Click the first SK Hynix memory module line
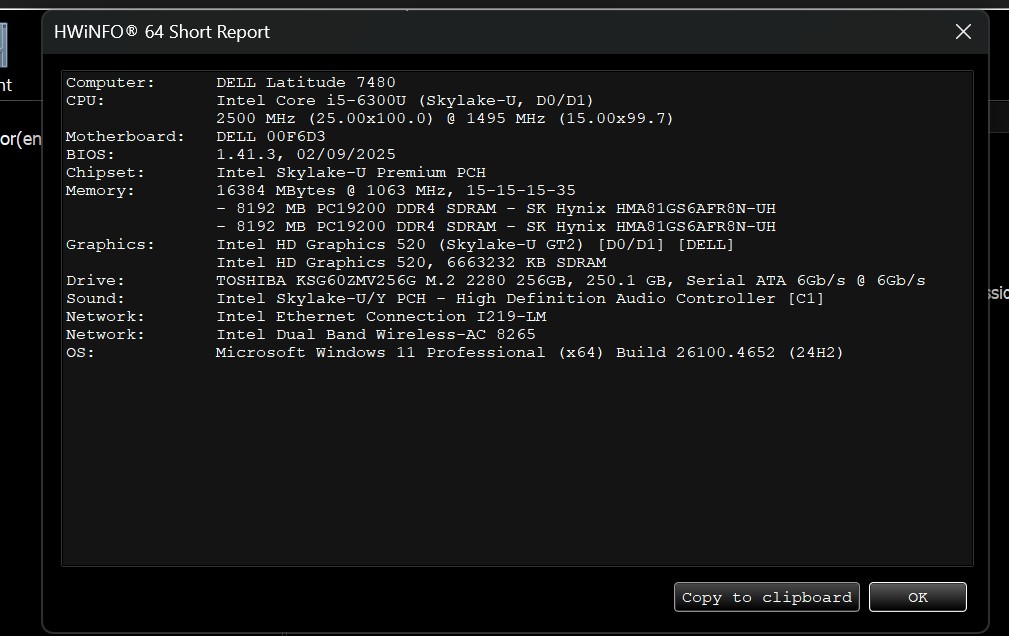This screenshot has width=1009, height=636. click(x=495, y=209)
